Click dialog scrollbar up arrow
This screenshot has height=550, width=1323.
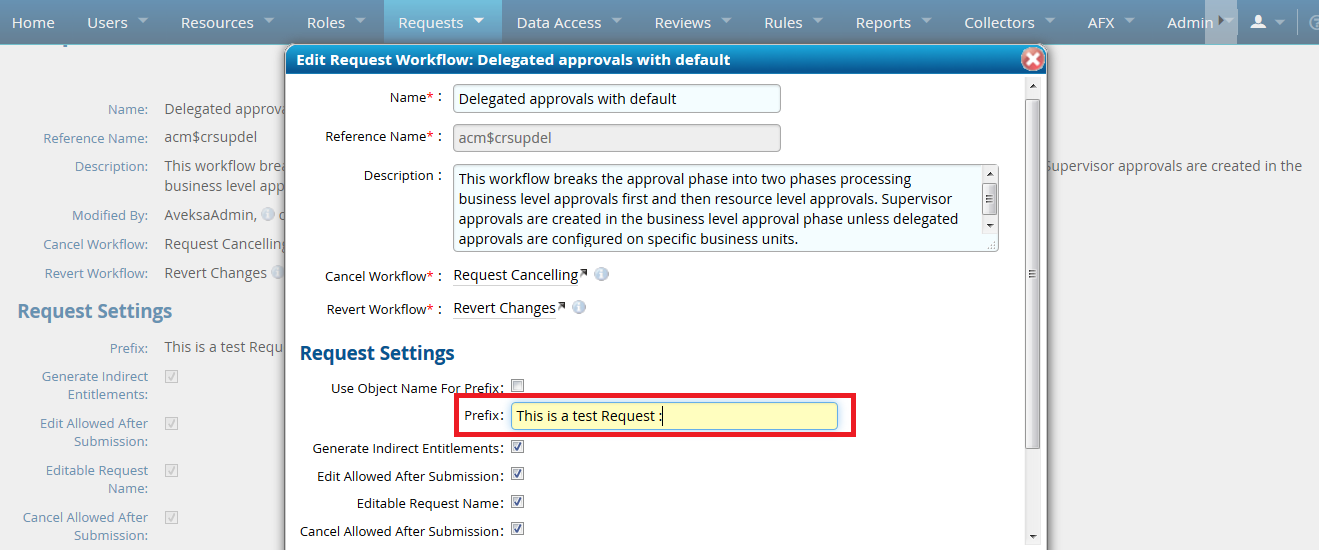[1032, 86]
